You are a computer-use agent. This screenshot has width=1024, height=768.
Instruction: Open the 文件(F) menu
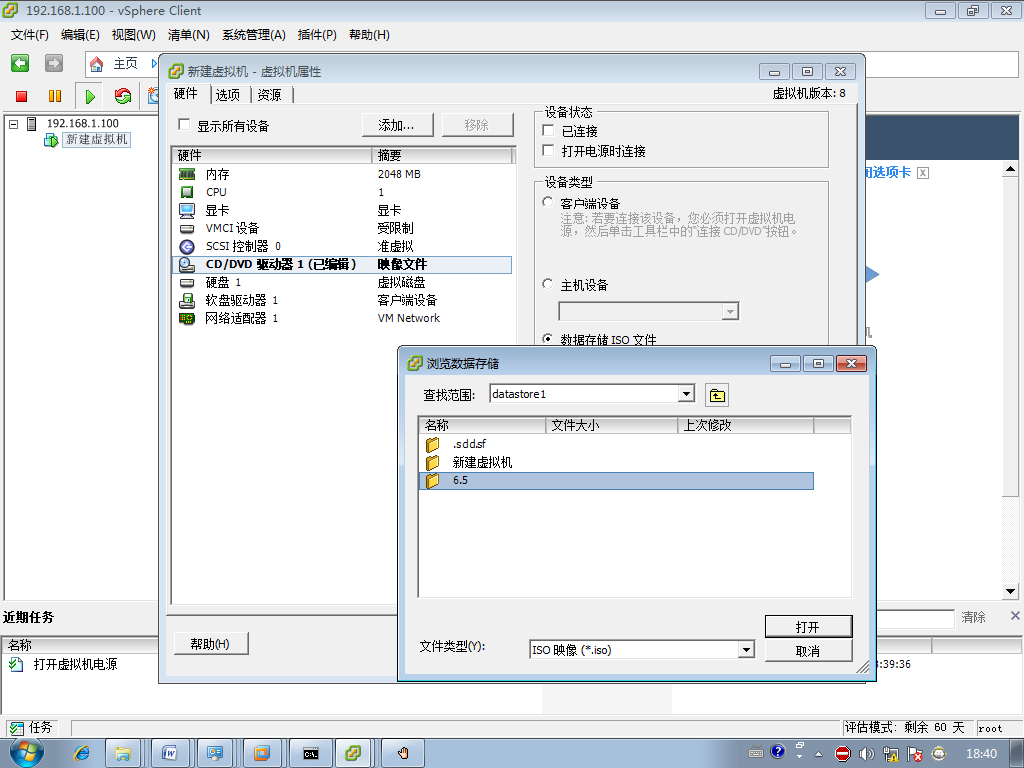click(30, 35)
